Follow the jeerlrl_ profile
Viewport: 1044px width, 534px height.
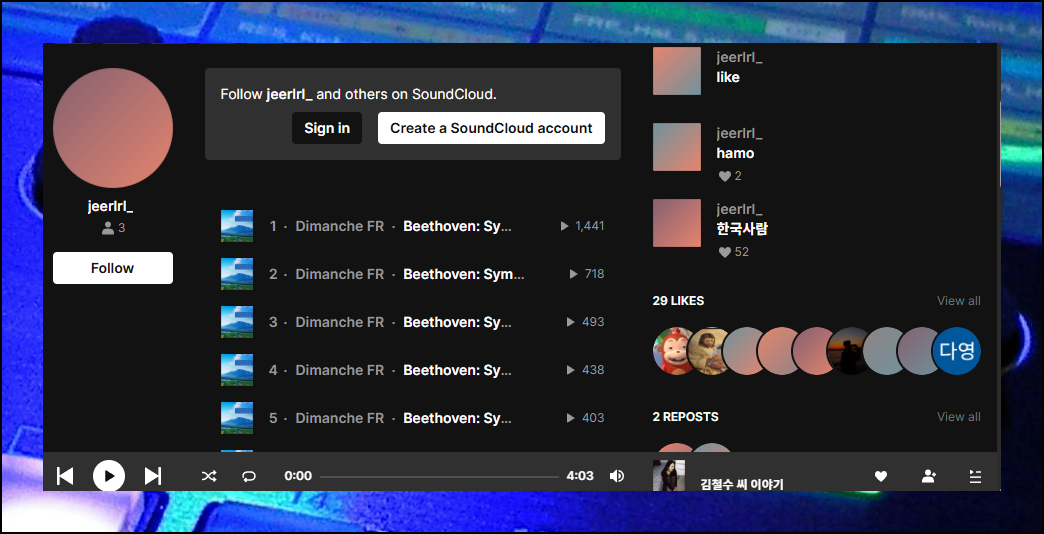[x=113, y=268]
